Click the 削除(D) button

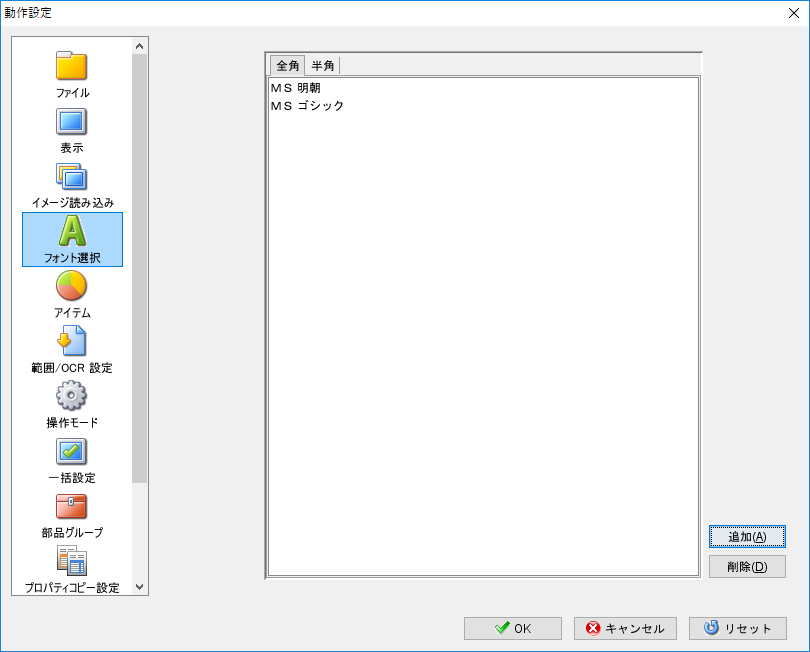pyautogui.click(x=747, y=567)
